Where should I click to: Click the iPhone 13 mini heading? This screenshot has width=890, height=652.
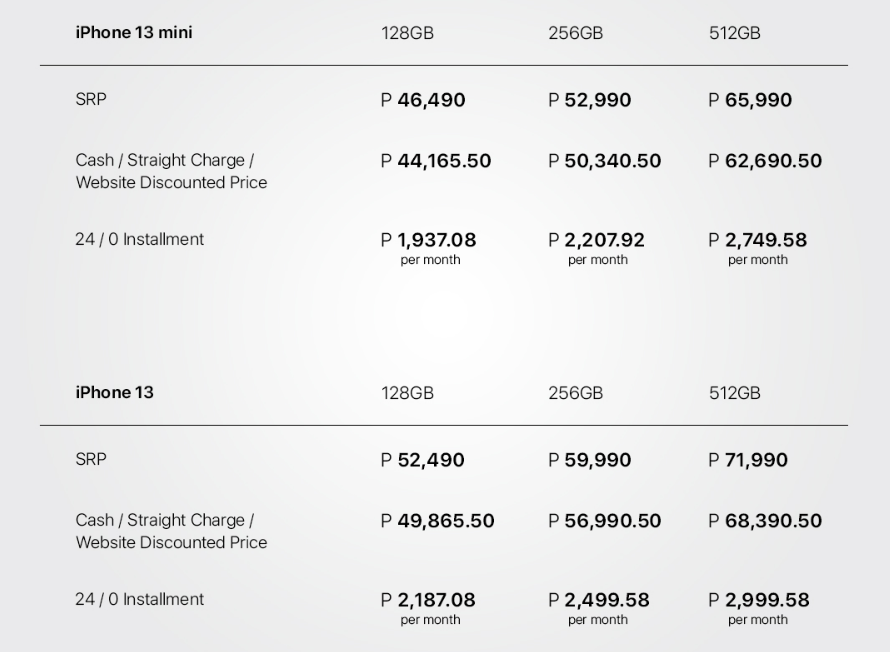pyautogui.click(x=134, y=33)
